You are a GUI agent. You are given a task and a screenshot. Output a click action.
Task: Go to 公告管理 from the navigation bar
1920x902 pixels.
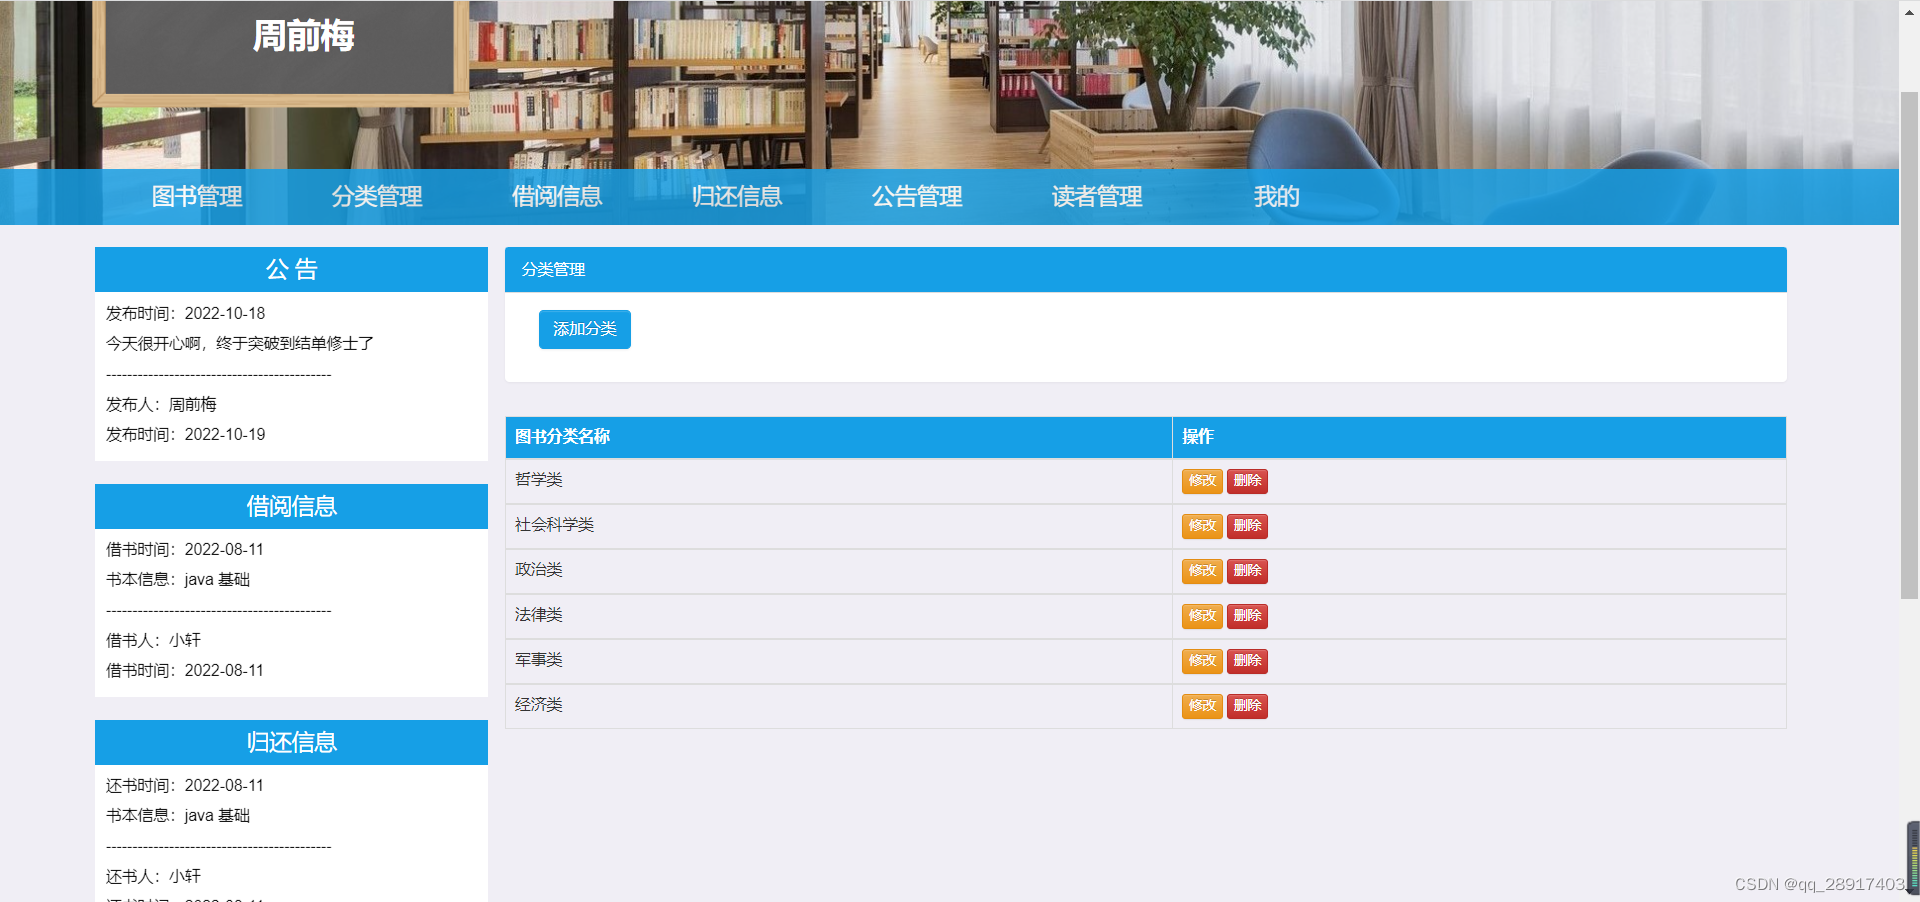[x=917, y=197]
